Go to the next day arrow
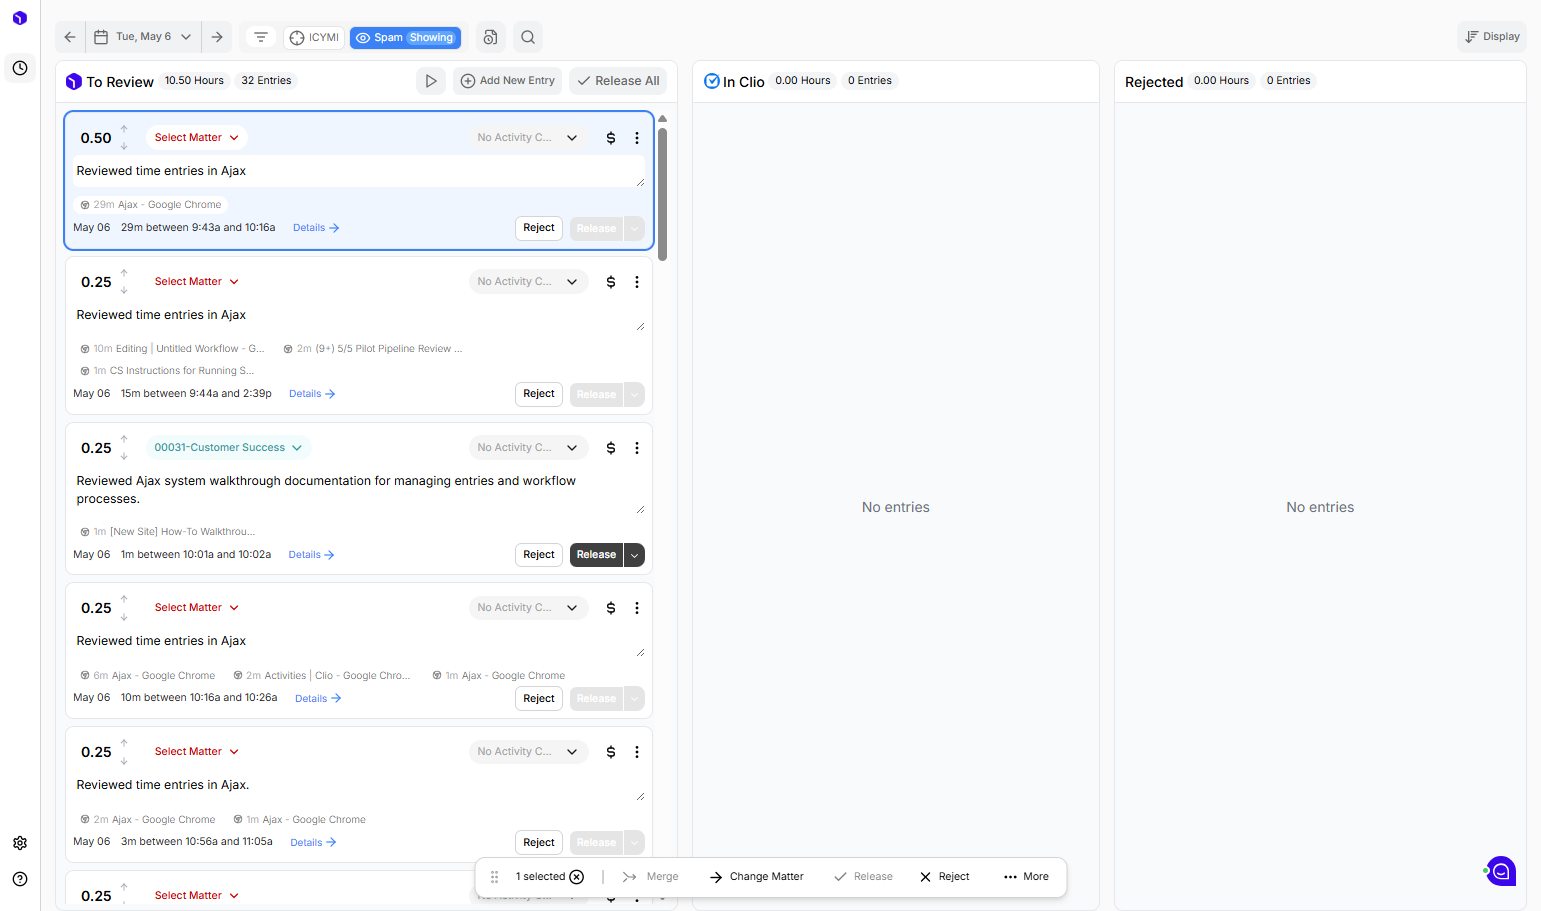This screenshot has width=1541, height=911. point(217,37)
